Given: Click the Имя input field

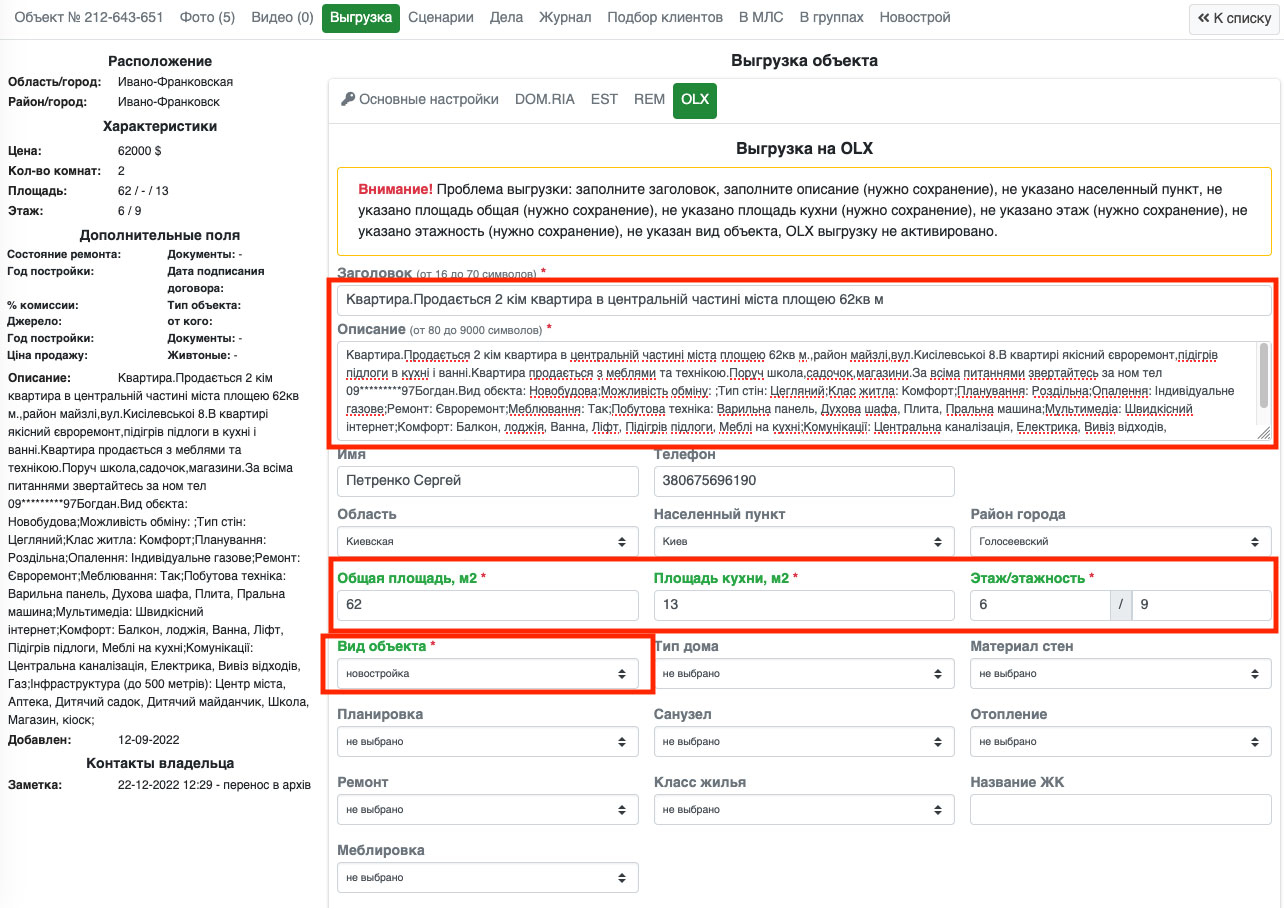Looking at the screenshot, I should pyautogui.click(x=488, y=481).
